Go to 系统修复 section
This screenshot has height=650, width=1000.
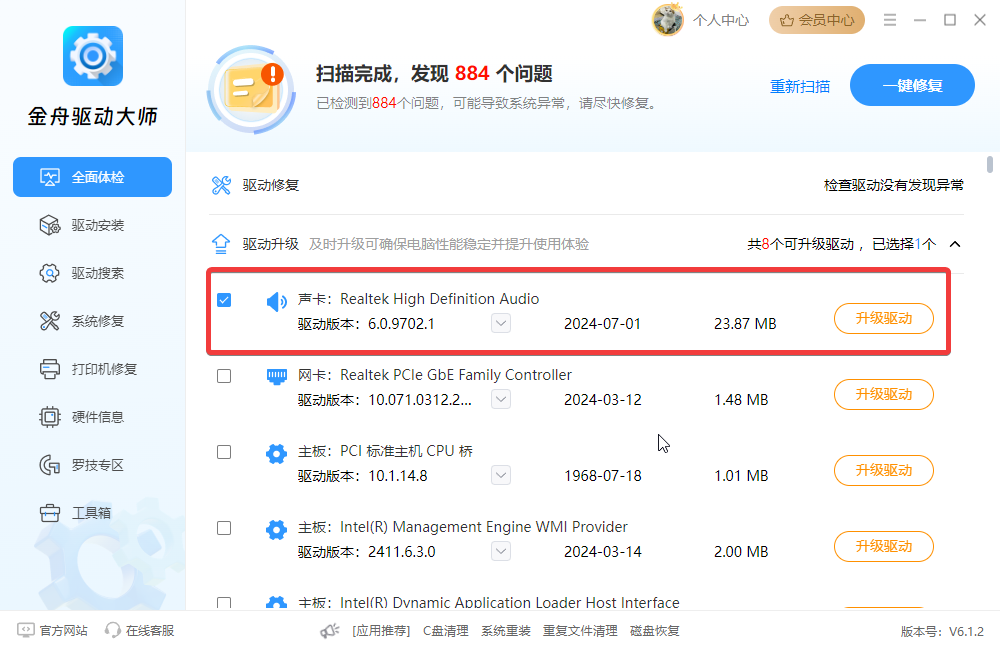coord(92,321)
